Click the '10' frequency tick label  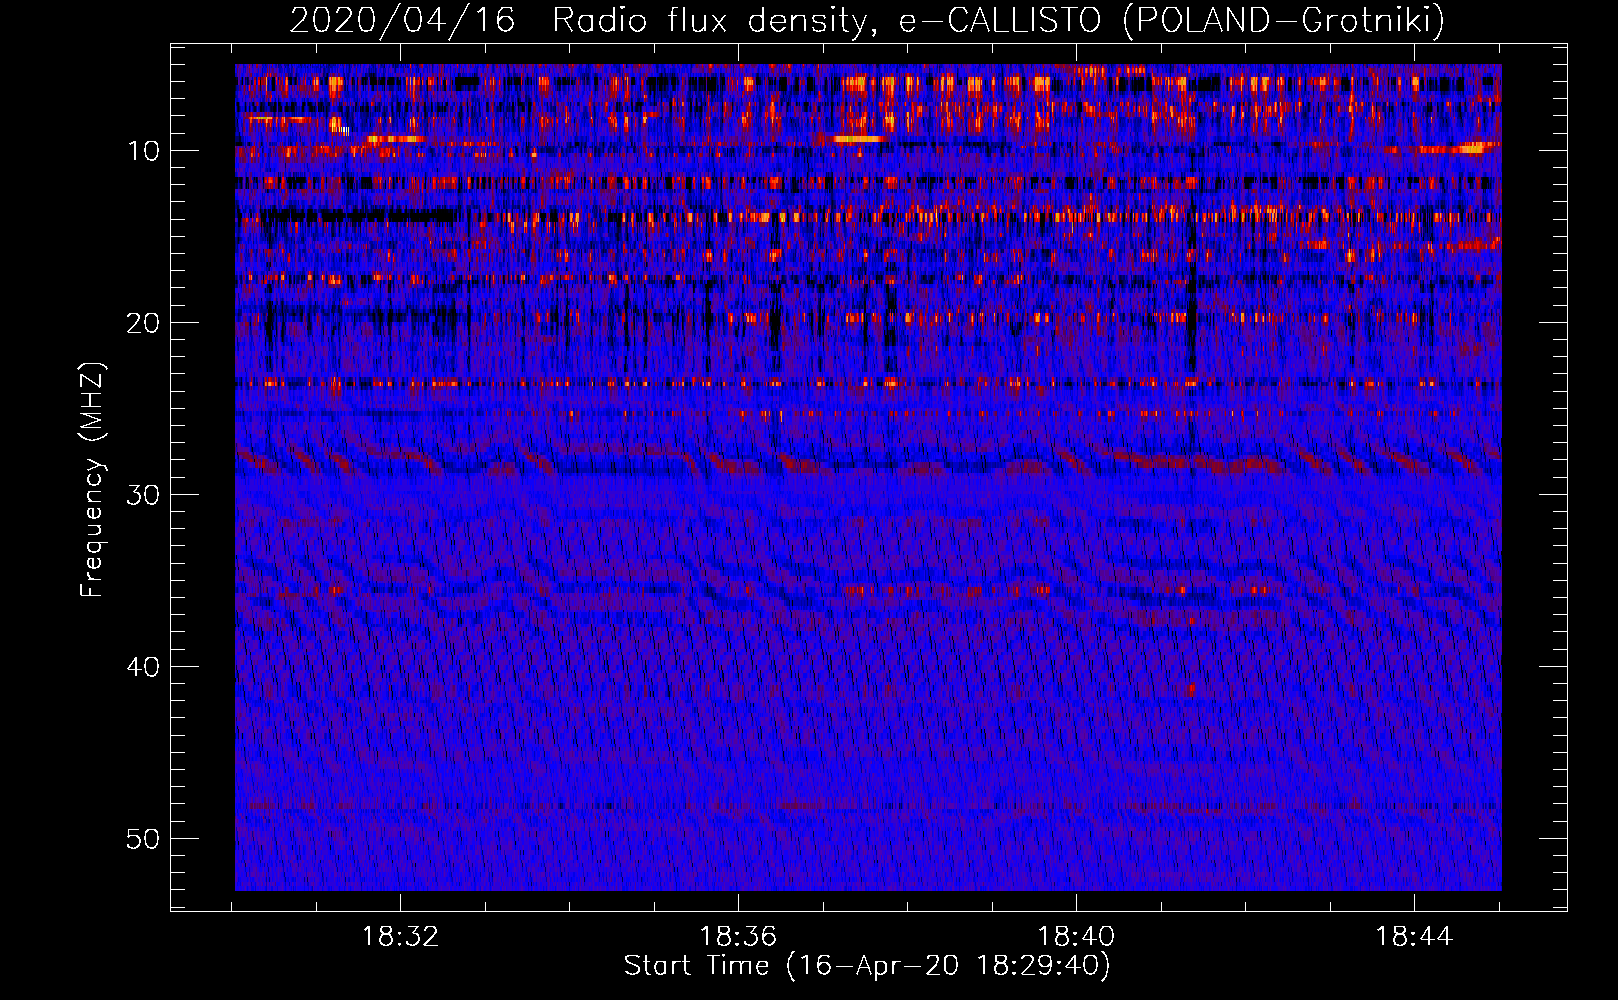click(144, 151)
